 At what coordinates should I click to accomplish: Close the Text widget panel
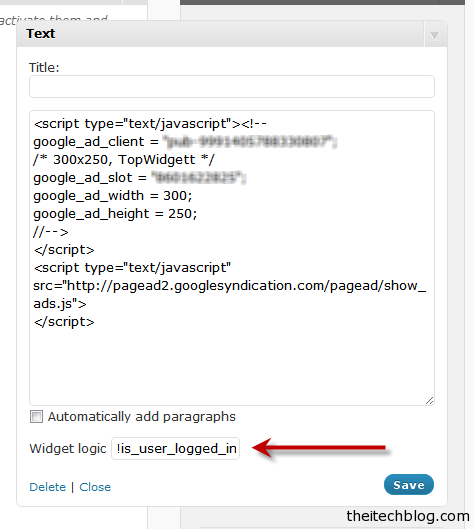tap(95, 487)
